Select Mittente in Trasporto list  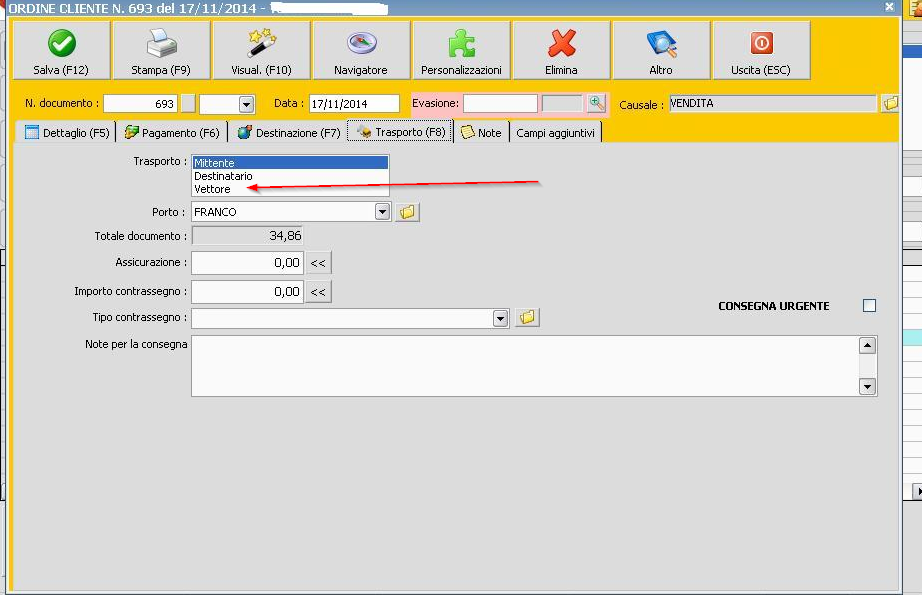[x=290, y=163]
